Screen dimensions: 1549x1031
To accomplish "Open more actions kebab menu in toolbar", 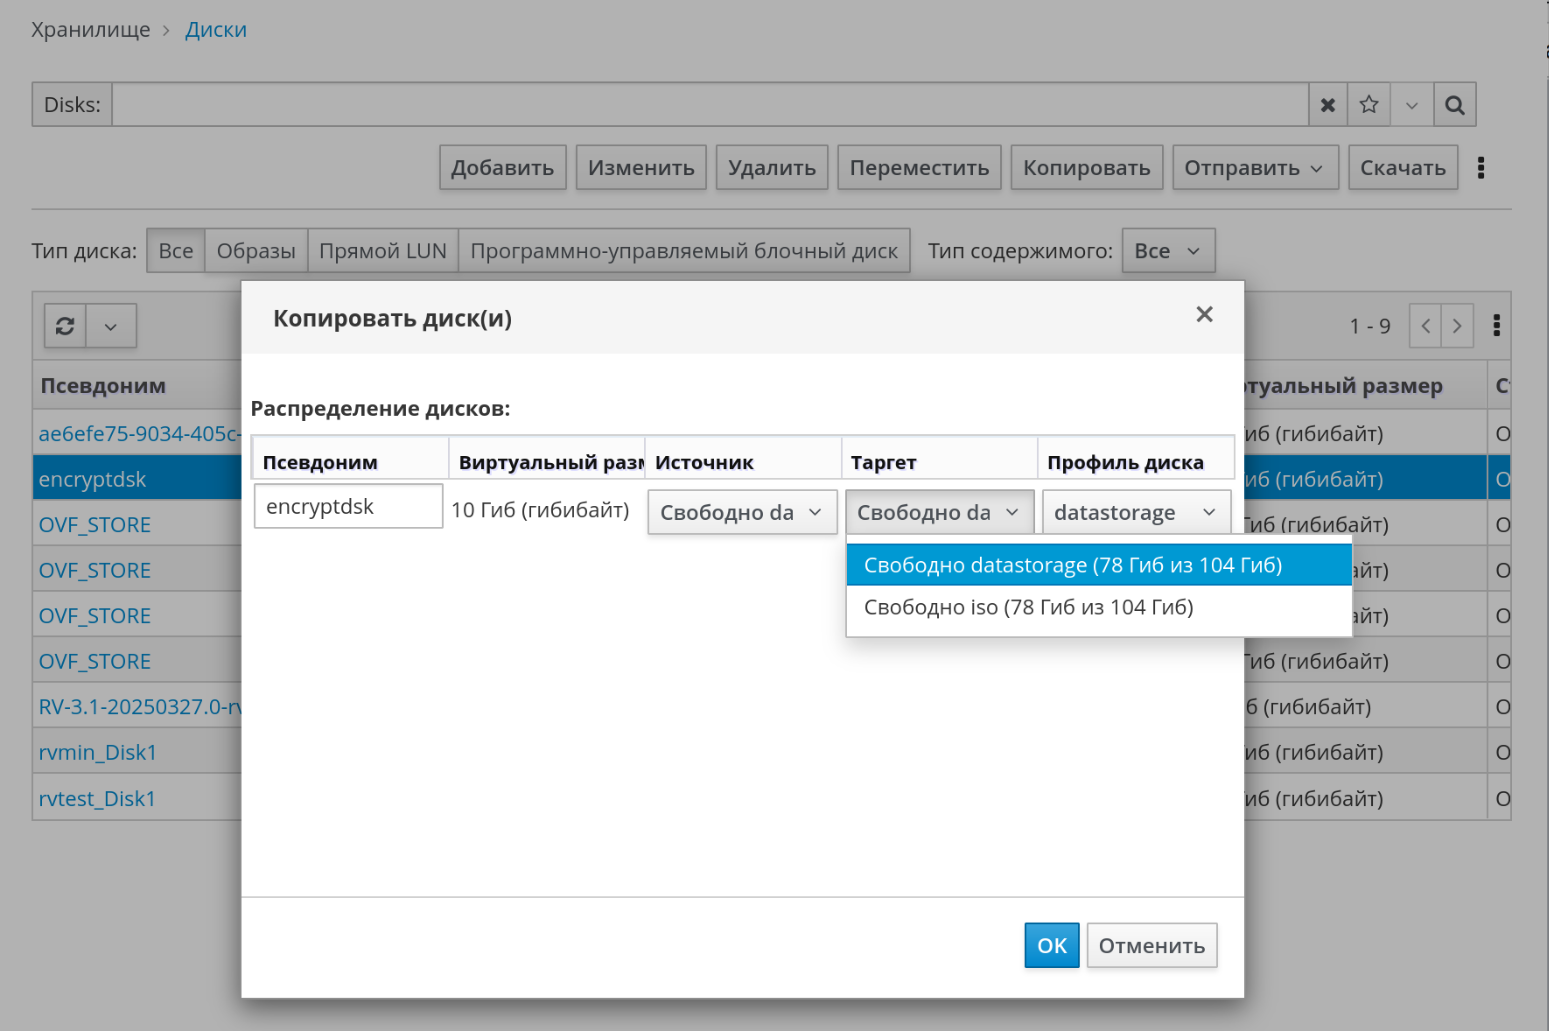I will coord(1481,168).
